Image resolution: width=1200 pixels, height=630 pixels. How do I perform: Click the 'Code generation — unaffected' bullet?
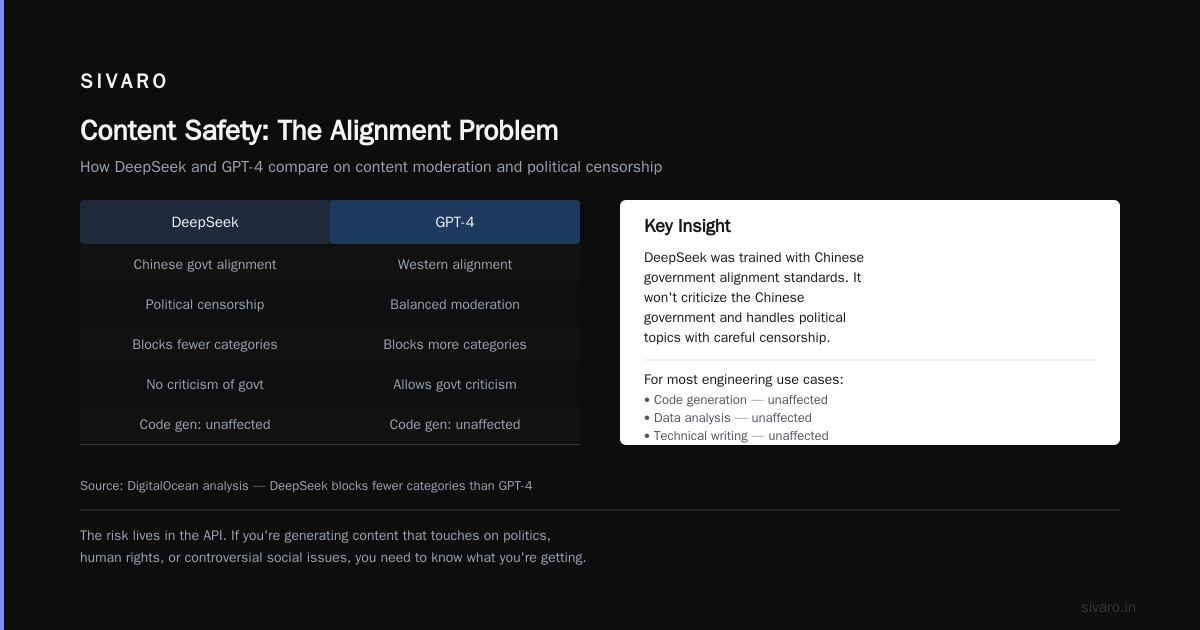click(x=736, y=400)
